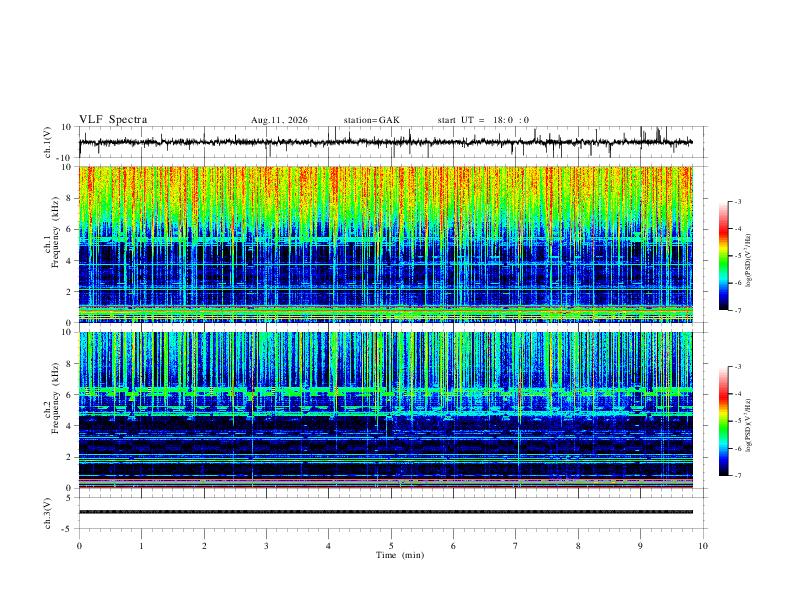Click the 10 minute tick label
Screen dimensions: 792x612
click(703, 546)
